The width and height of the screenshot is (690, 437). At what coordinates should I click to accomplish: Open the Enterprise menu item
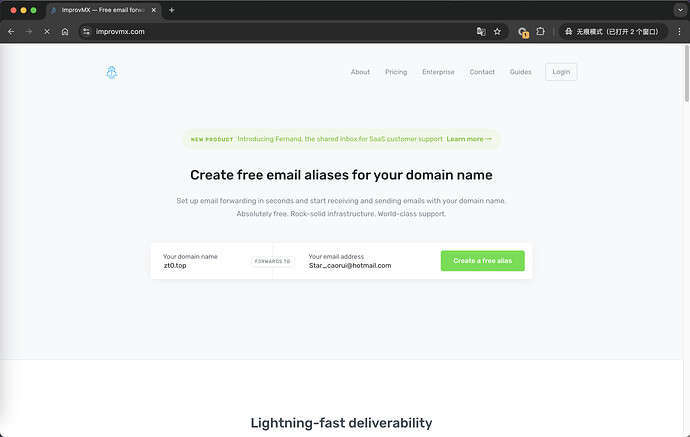(438, 72)
